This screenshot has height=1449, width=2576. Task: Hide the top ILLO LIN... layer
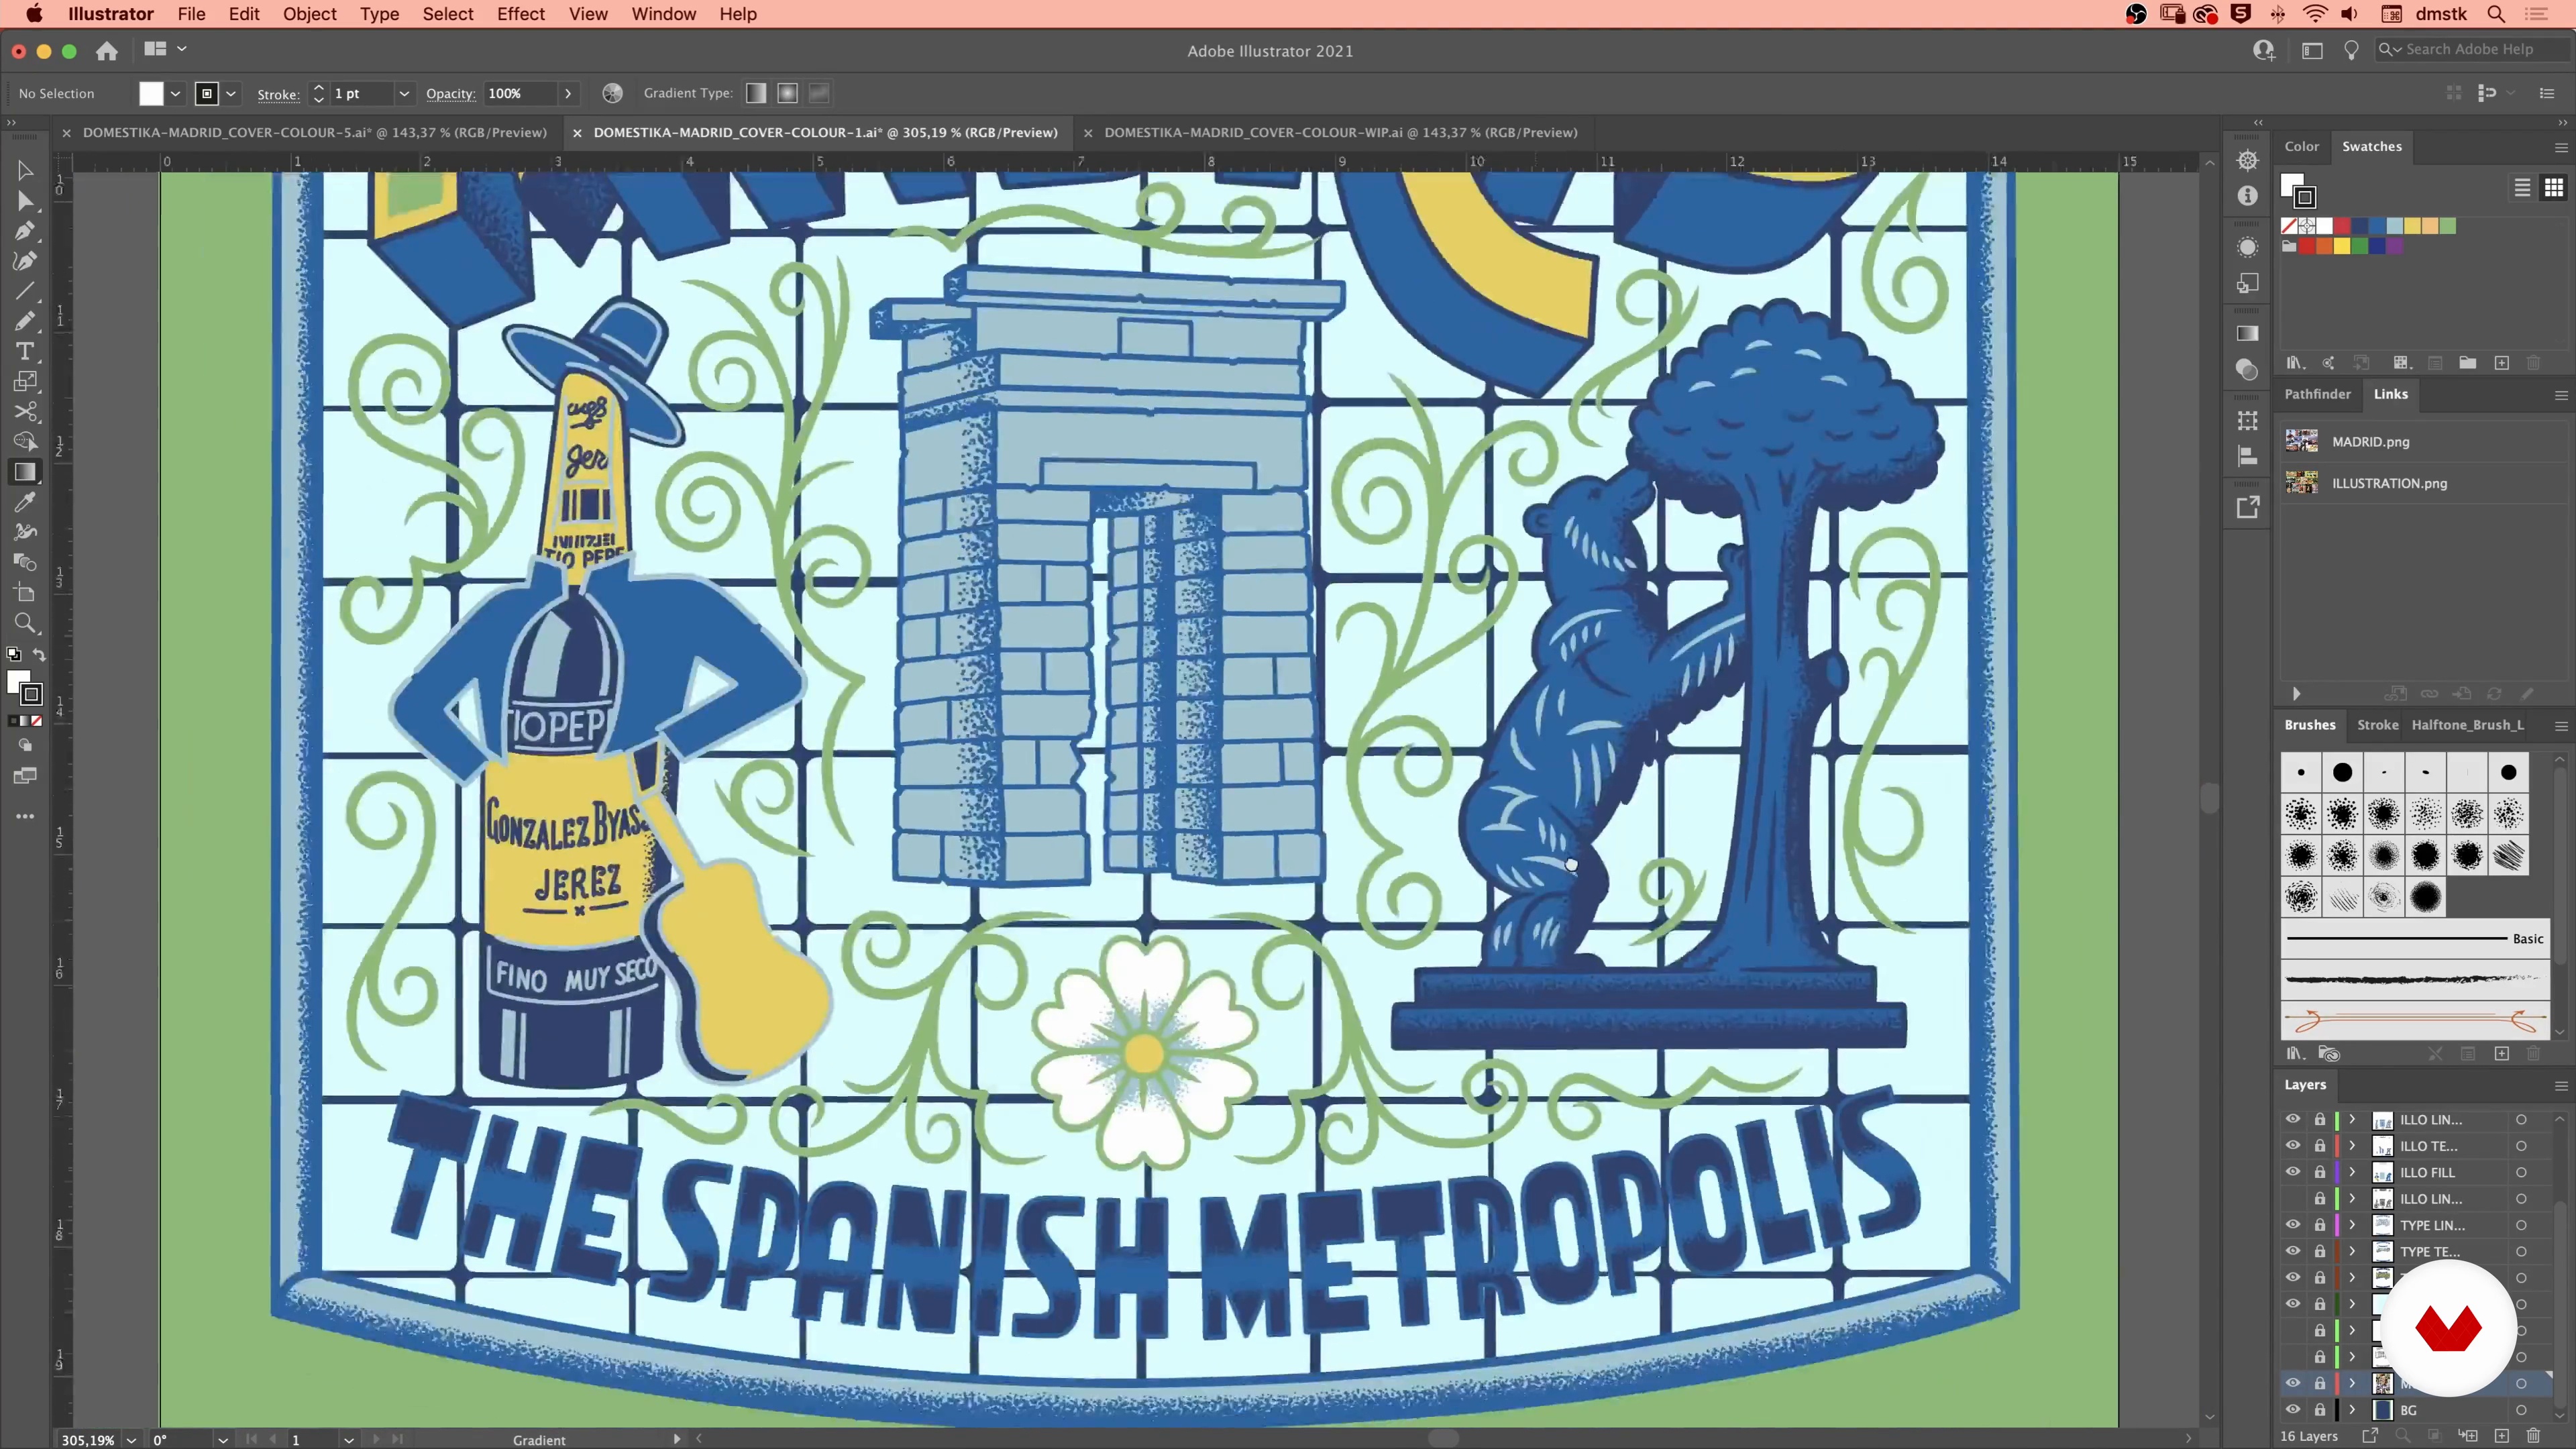[x=2292, y=1119]
